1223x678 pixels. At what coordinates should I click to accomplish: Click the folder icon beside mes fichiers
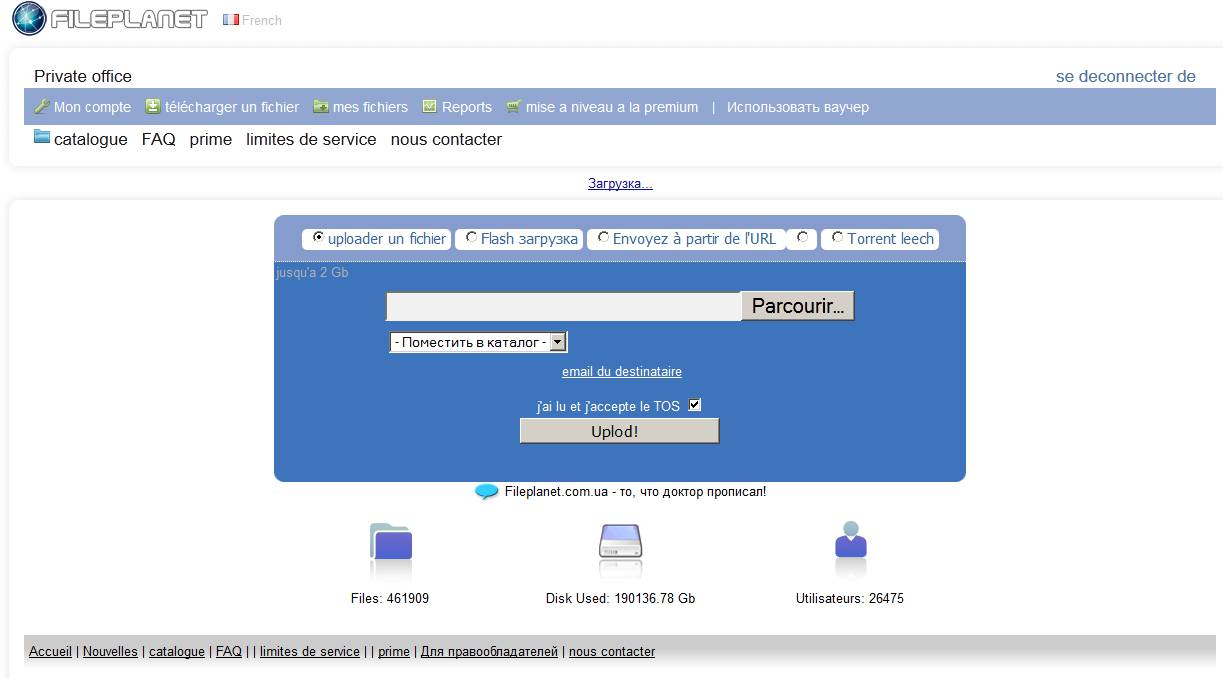point(321,107)
